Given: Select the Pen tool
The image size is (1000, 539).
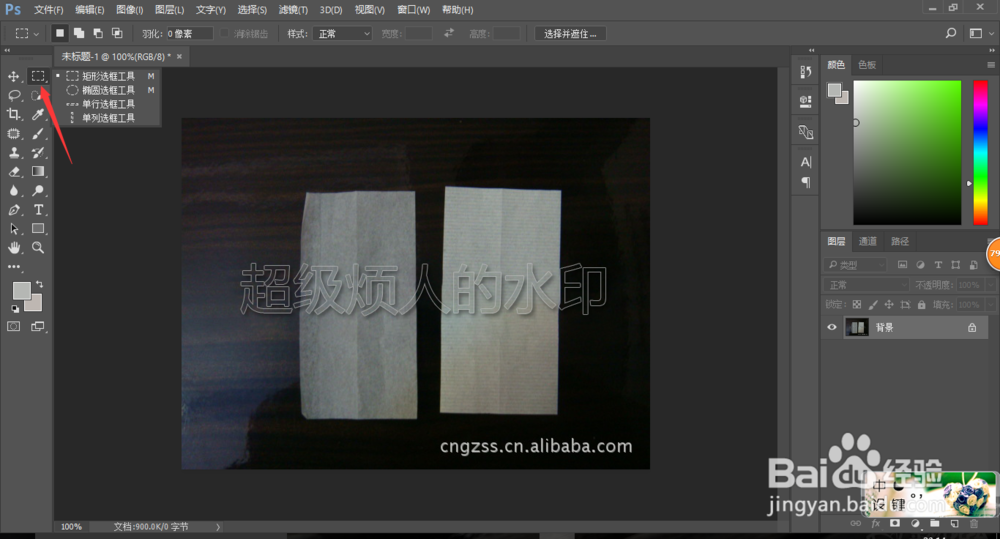Looking at the screenshot, I should click(13, 210).
